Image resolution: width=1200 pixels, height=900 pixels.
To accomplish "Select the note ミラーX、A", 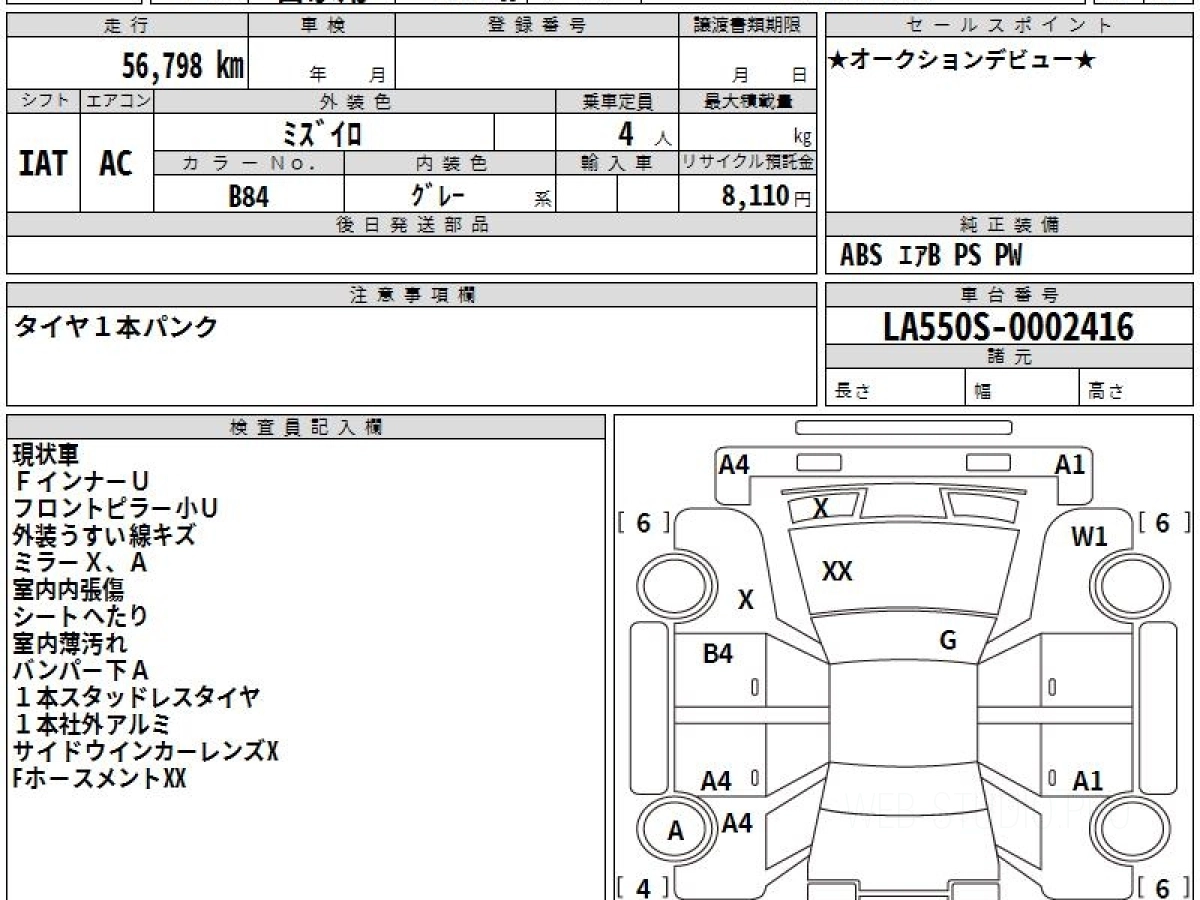I will coord(80,563).
